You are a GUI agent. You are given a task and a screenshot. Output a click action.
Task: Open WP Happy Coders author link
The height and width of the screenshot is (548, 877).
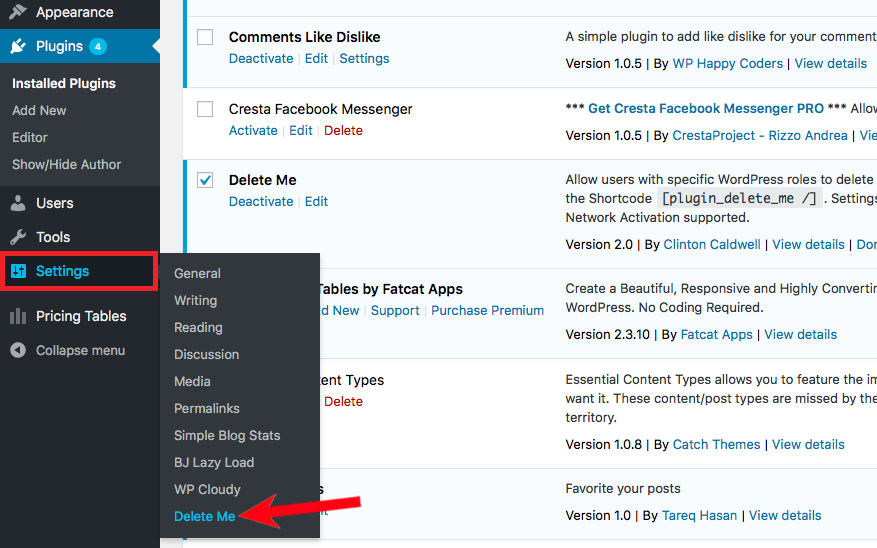click(727, 64)
